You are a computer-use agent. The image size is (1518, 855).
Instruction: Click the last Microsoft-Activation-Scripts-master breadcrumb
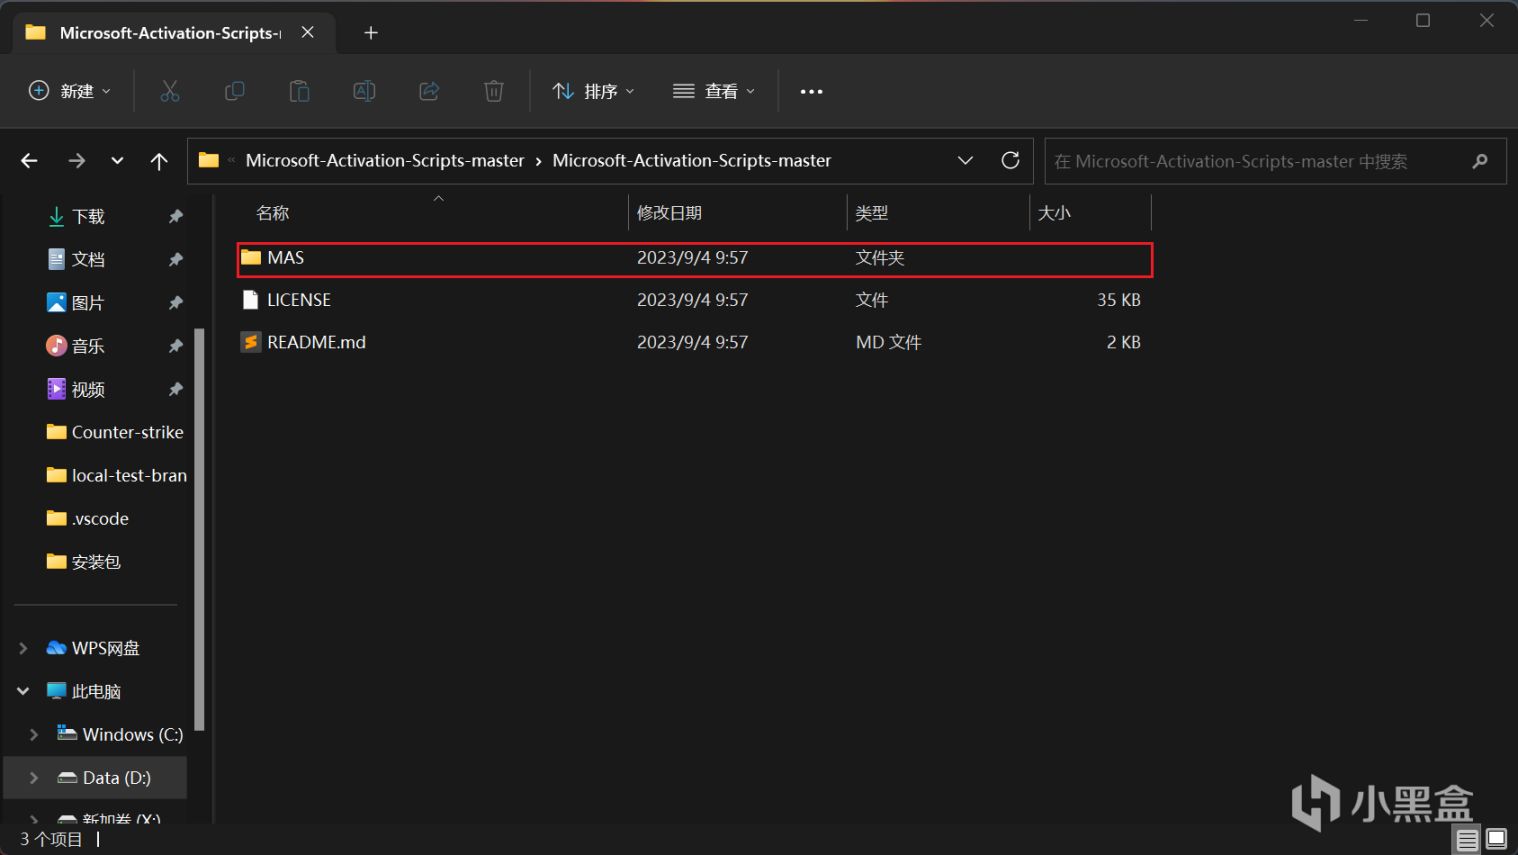[x=692, y=160]
